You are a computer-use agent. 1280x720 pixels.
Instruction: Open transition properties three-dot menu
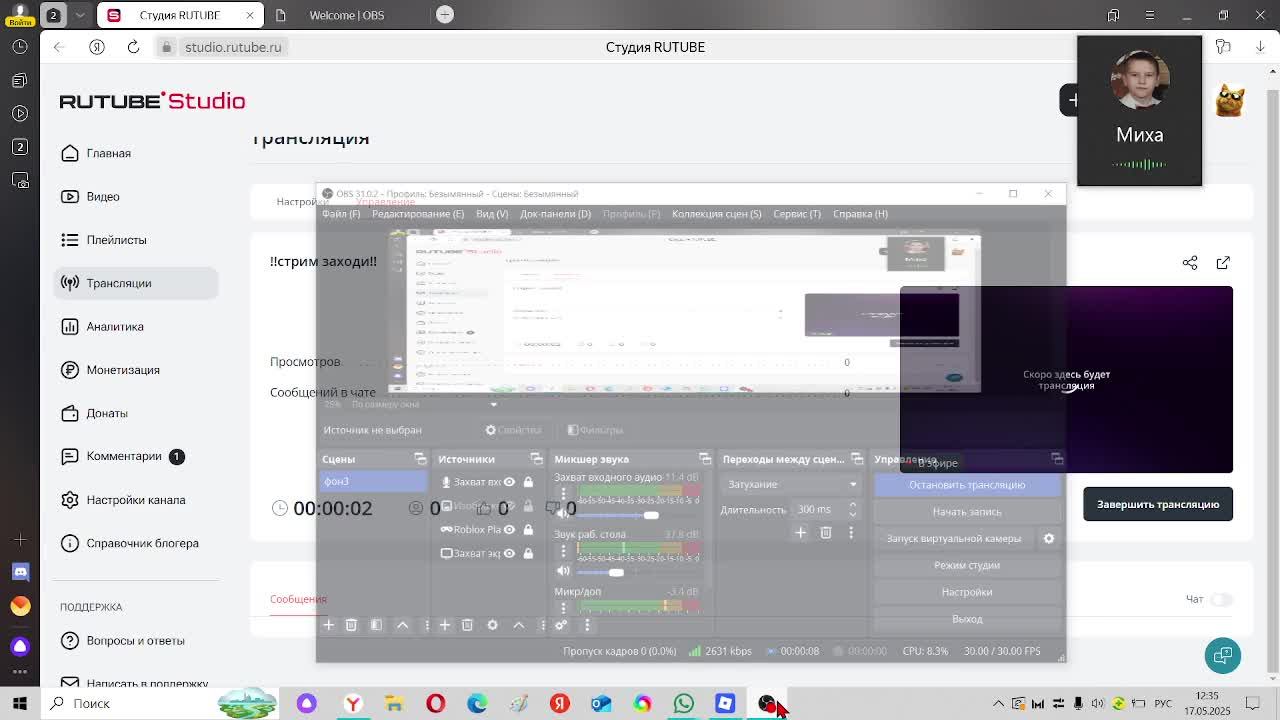click(851, 533)
